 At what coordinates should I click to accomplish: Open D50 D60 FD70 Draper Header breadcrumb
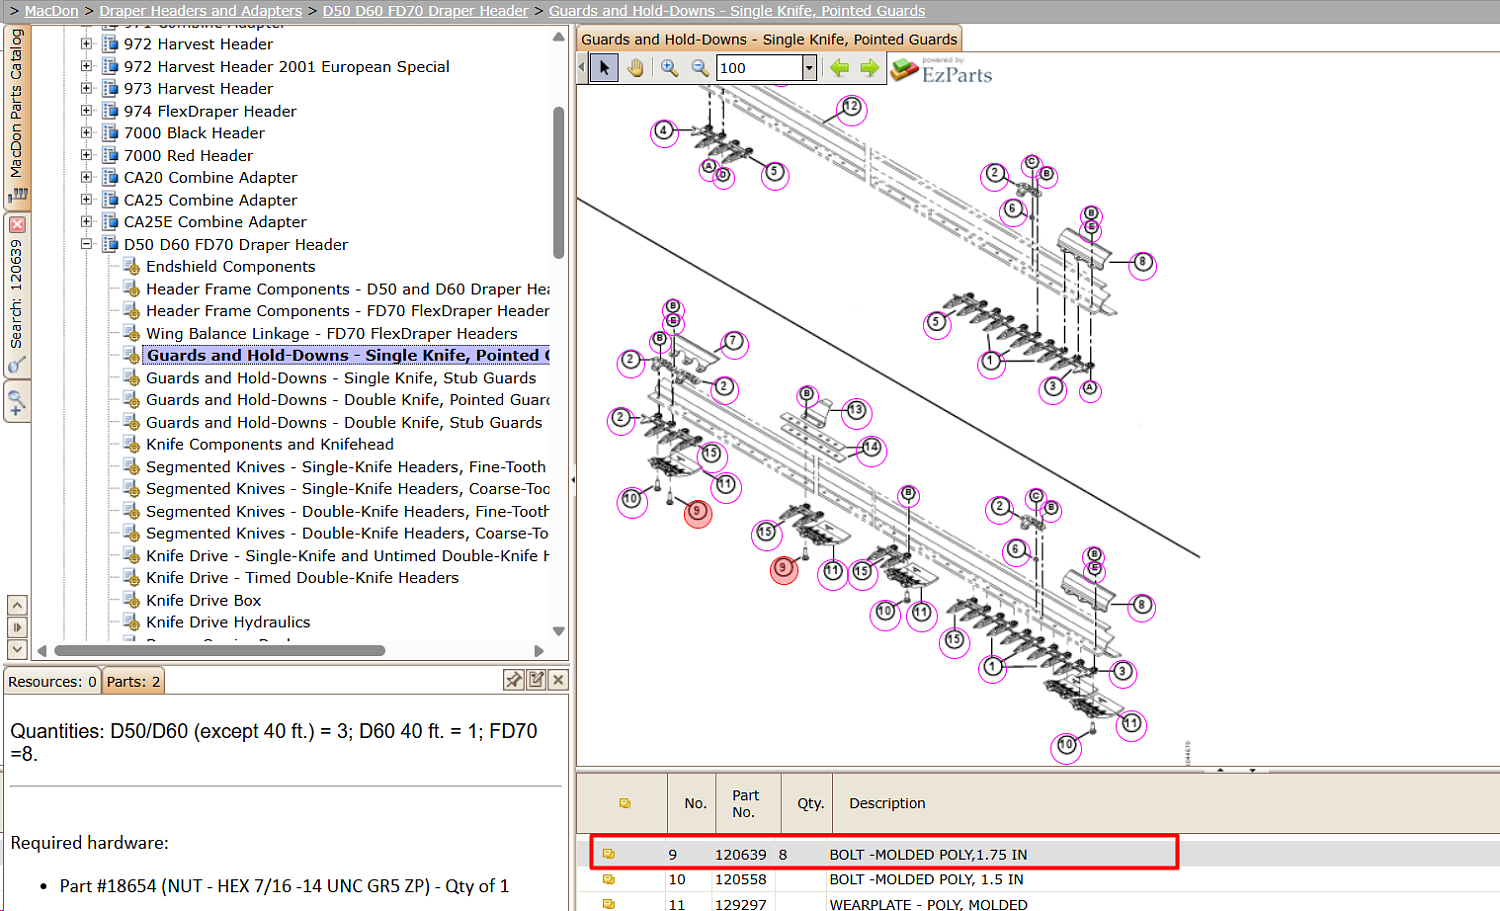click(425, 11)
